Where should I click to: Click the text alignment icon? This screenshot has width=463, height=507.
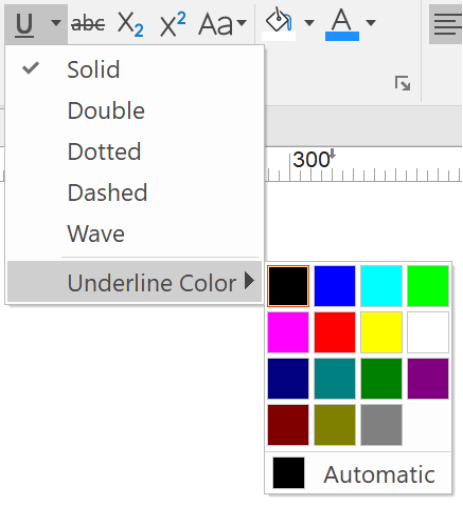446,24
